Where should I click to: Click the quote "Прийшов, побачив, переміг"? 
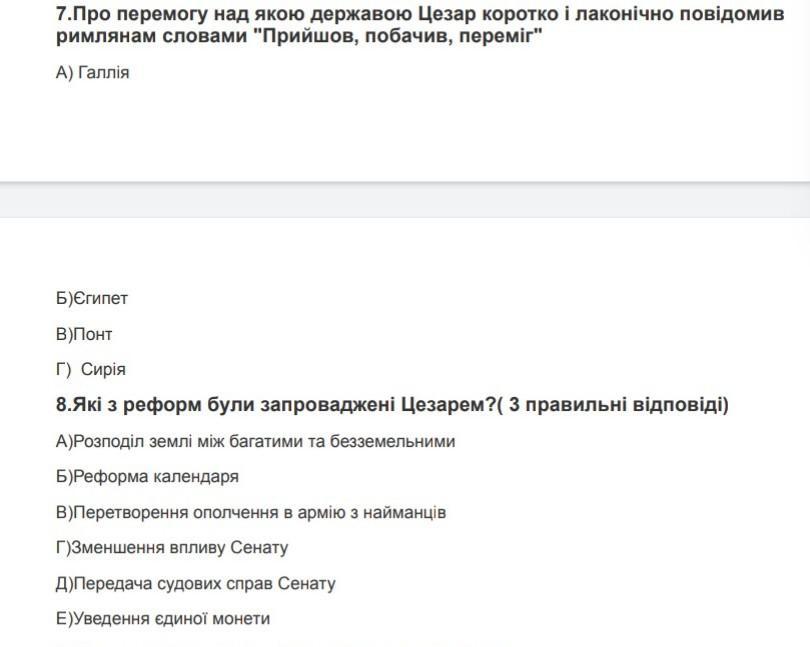(397, 36)
